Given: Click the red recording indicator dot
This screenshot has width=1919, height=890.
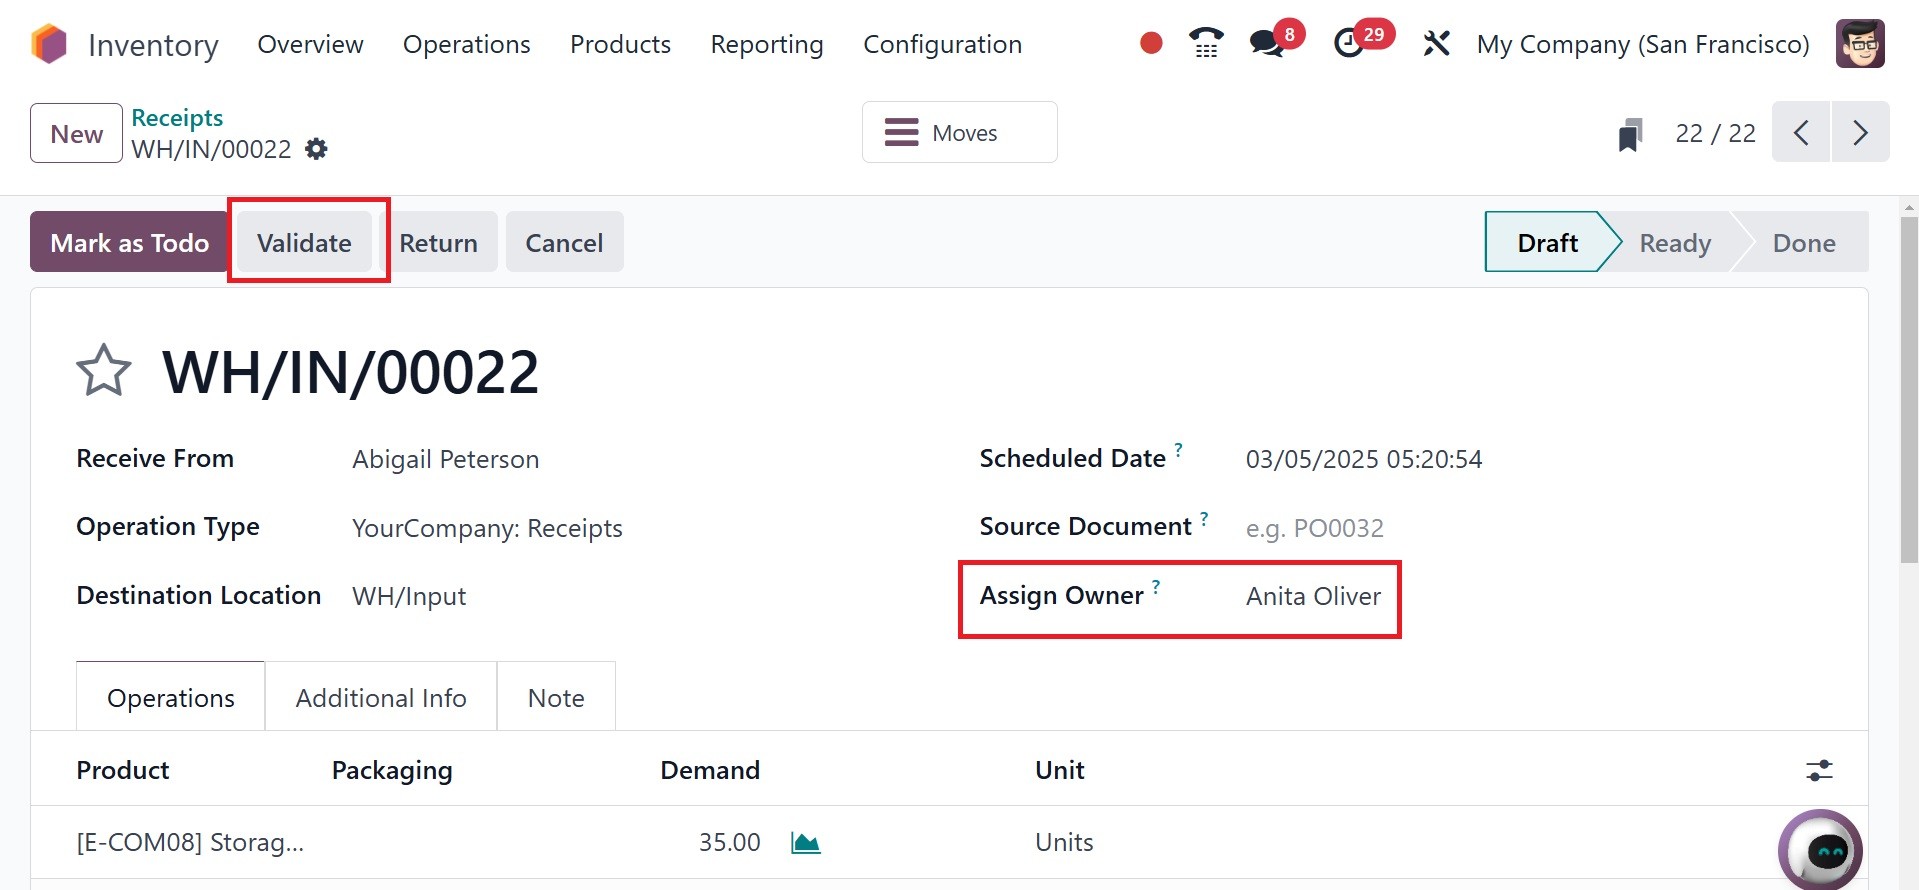Looking at the screenshot, I should (x=1151, y=43).
